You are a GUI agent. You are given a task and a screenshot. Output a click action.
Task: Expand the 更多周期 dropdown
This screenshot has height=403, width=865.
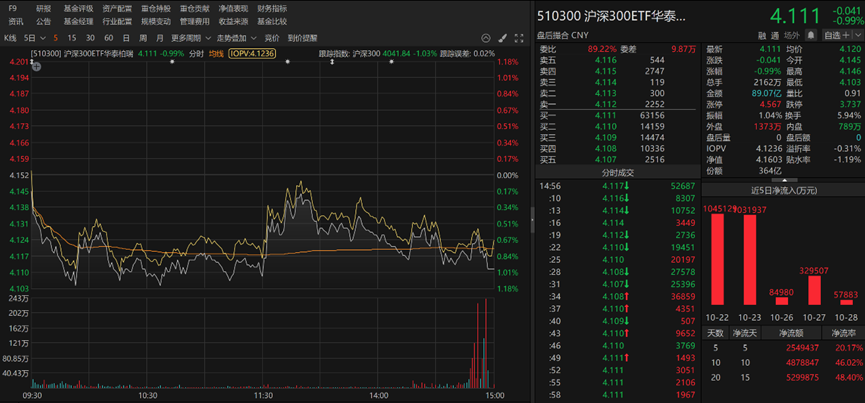pyautogui.click(x=191, y=38)
